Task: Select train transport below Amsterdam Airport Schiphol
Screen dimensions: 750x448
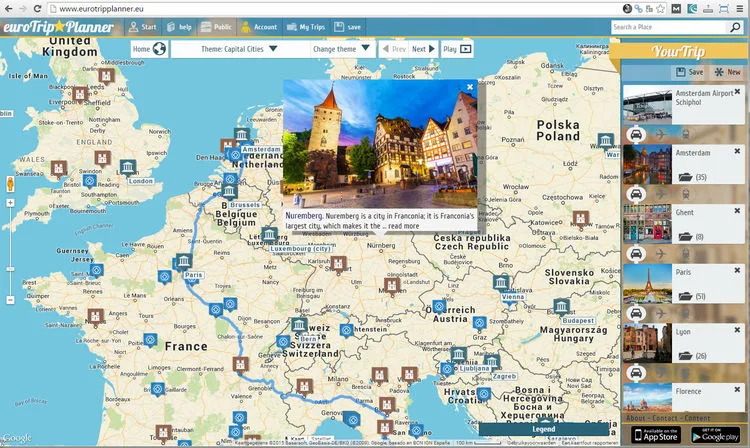Action: click(x=685, y=134)
